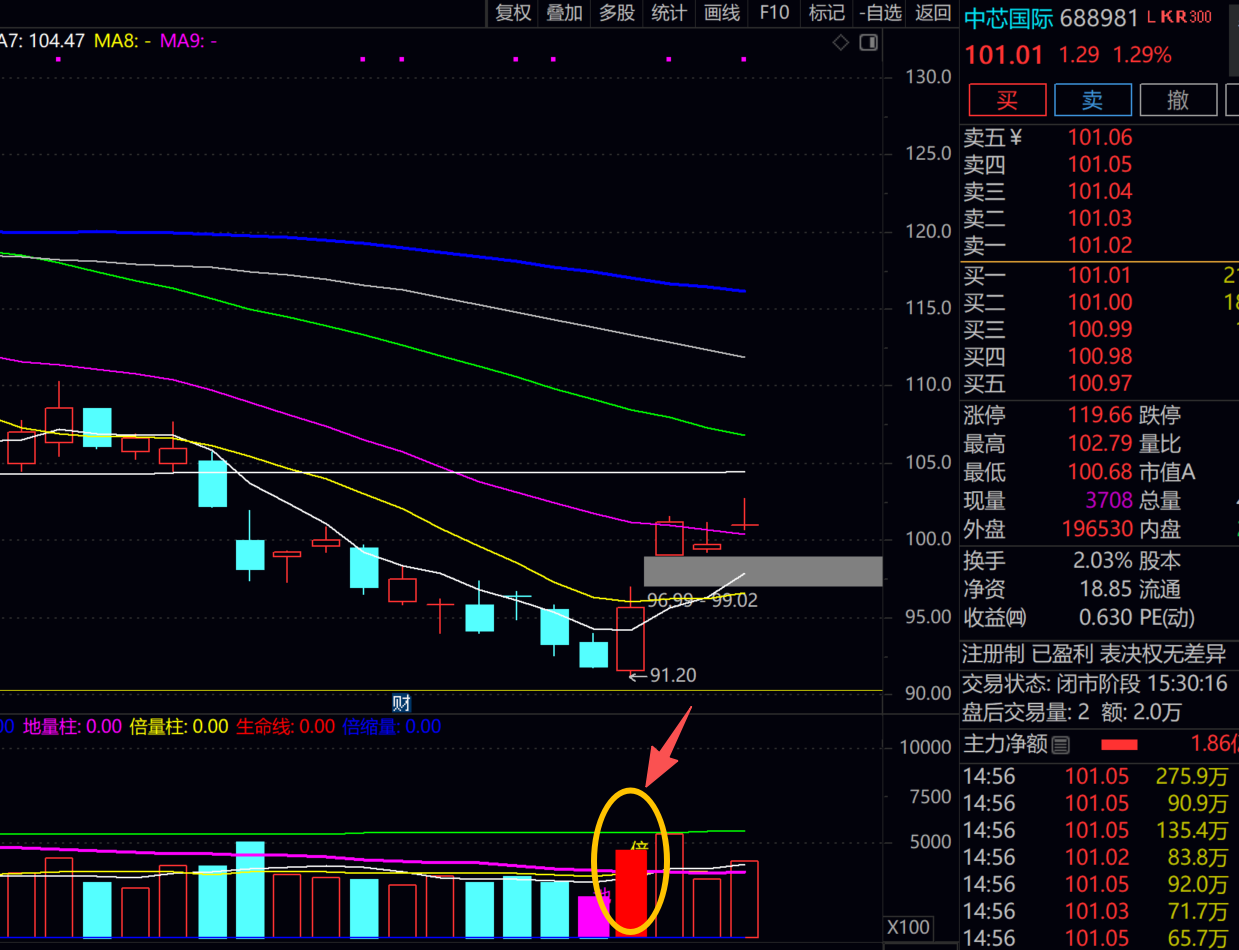Open F10 company information
This screenshot has width=1239, height=950.
(x=774, y=13)
